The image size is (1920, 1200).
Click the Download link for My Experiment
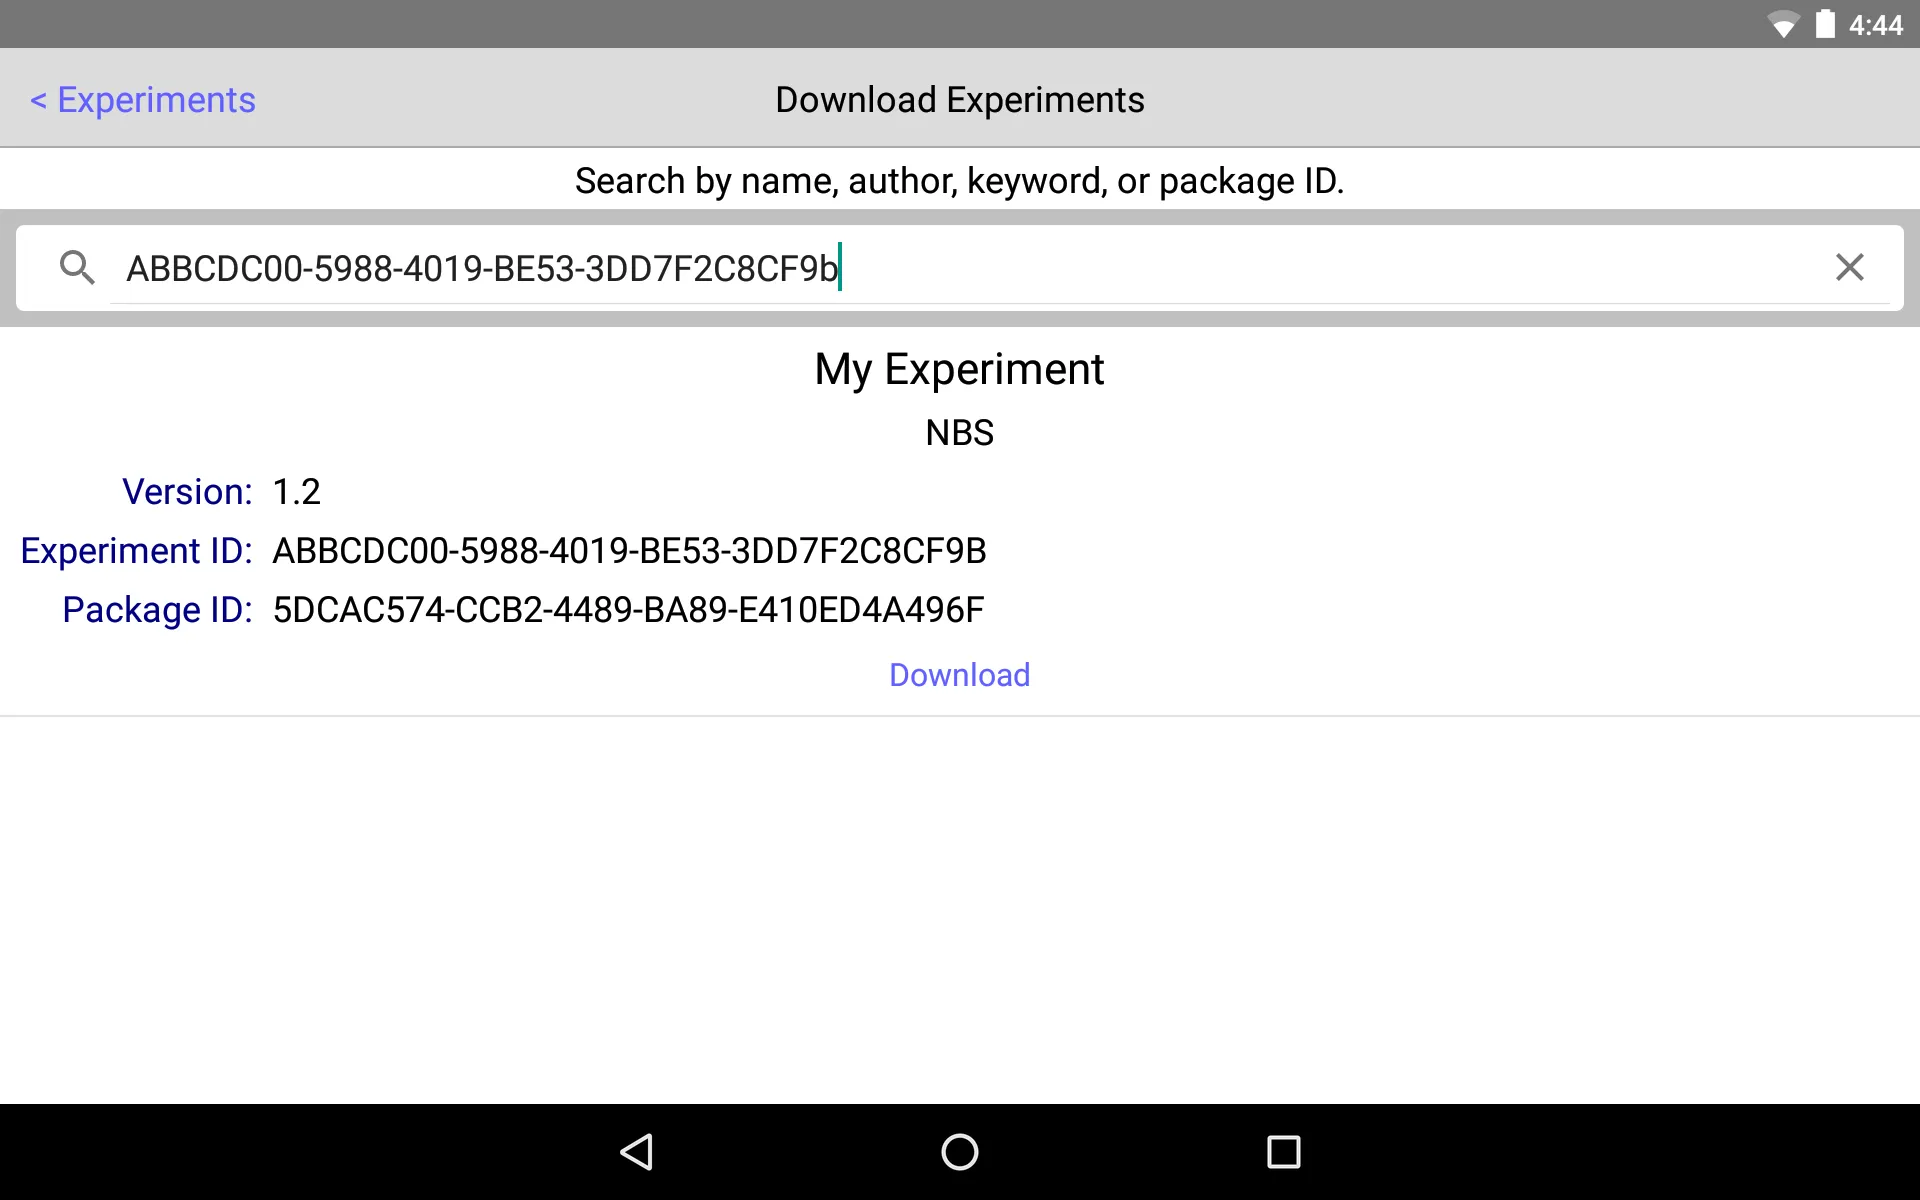(x=959, y=675)
